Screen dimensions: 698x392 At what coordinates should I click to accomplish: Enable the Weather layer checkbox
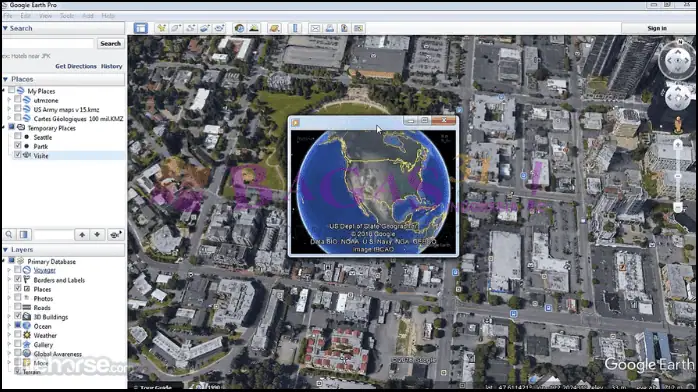(17, 334)
